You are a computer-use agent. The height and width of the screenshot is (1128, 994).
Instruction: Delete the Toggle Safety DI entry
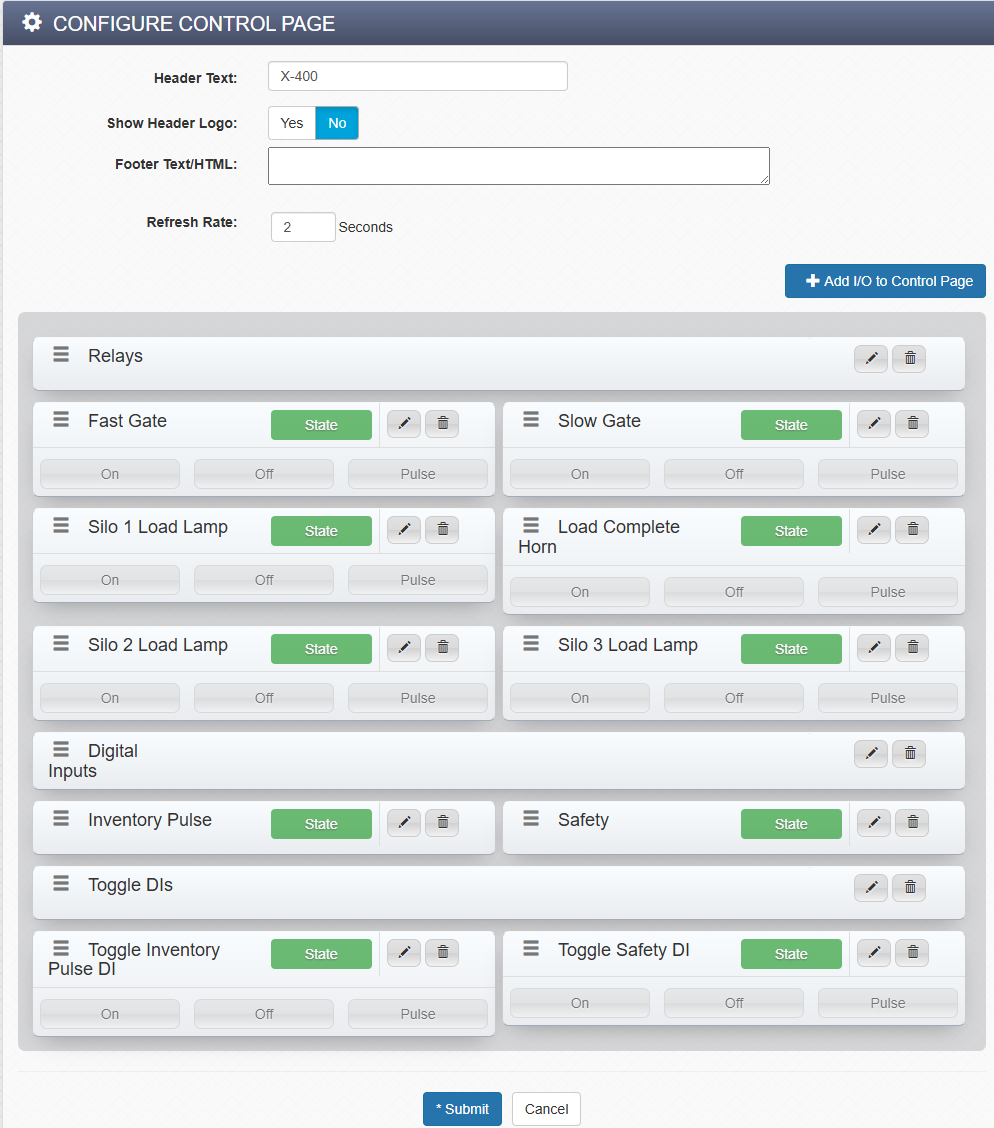point(912,953)
